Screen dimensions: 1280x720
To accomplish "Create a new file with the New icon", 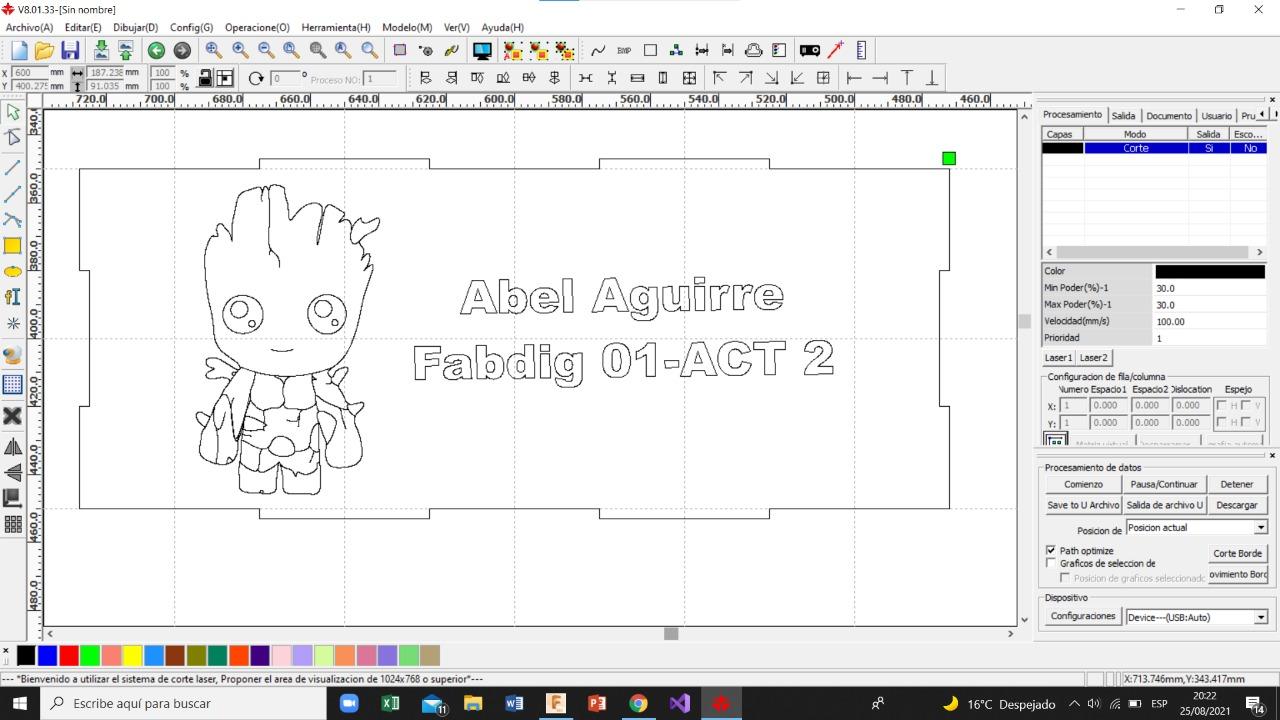I will [x=19, y=50].
